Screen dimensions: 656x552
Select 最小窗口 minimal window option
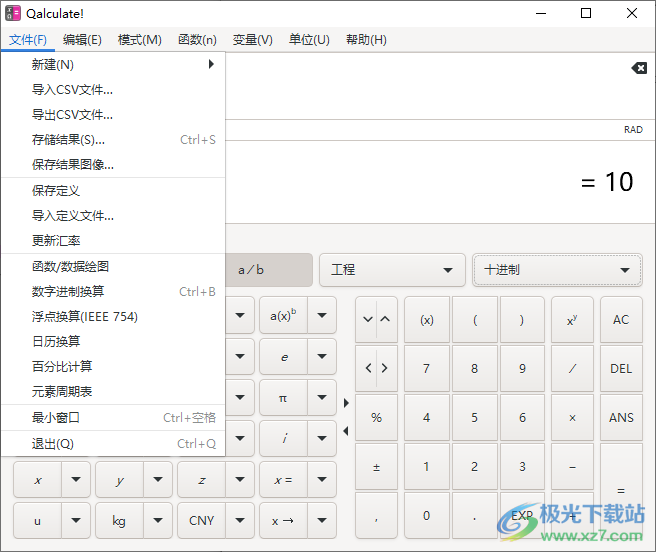pyautogui.click(x=113, y=418)
